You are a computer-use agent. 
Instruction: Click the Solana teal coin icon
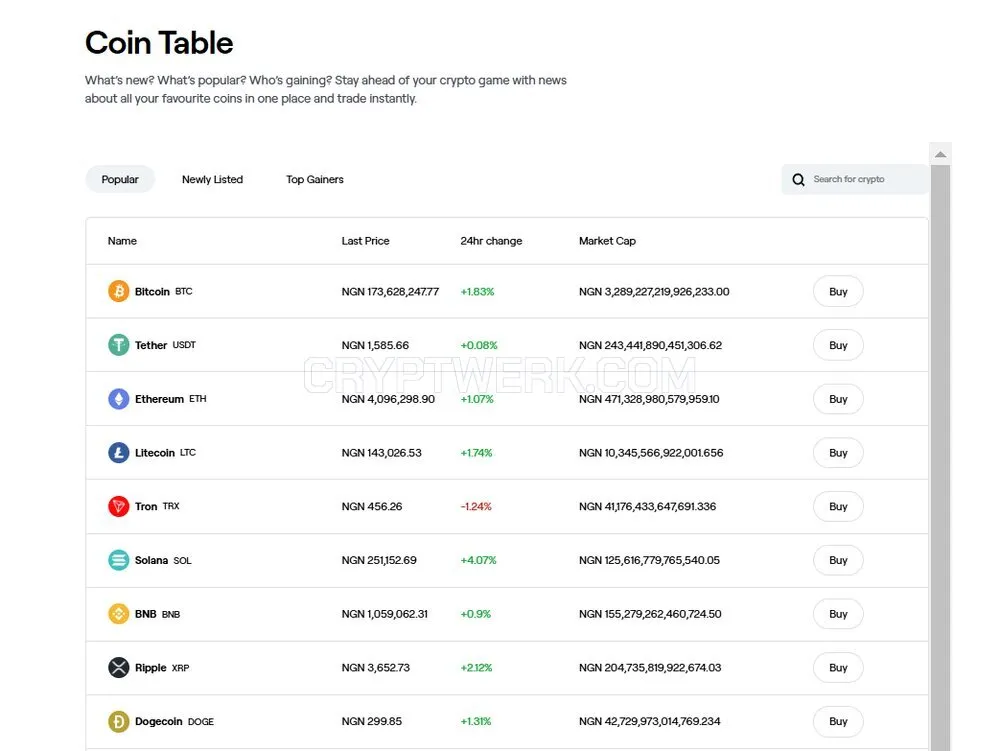[x=119, y=560]
